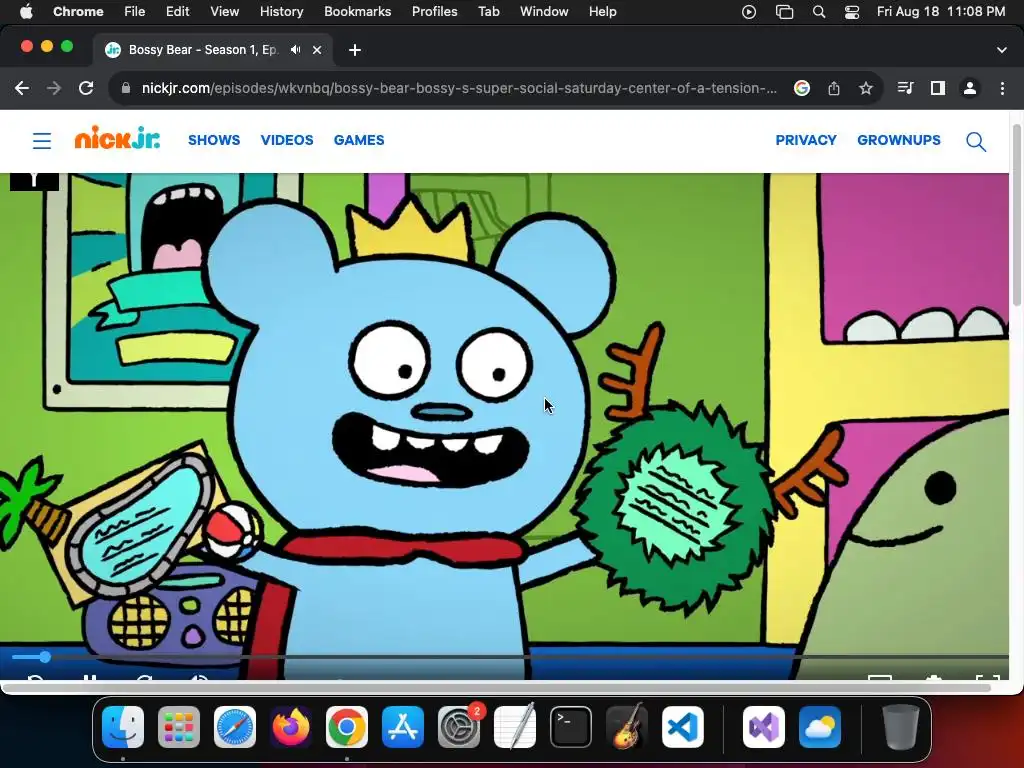Click the Nick Jr. logo
Screen dimensions: 1024x768
(117, 138)
